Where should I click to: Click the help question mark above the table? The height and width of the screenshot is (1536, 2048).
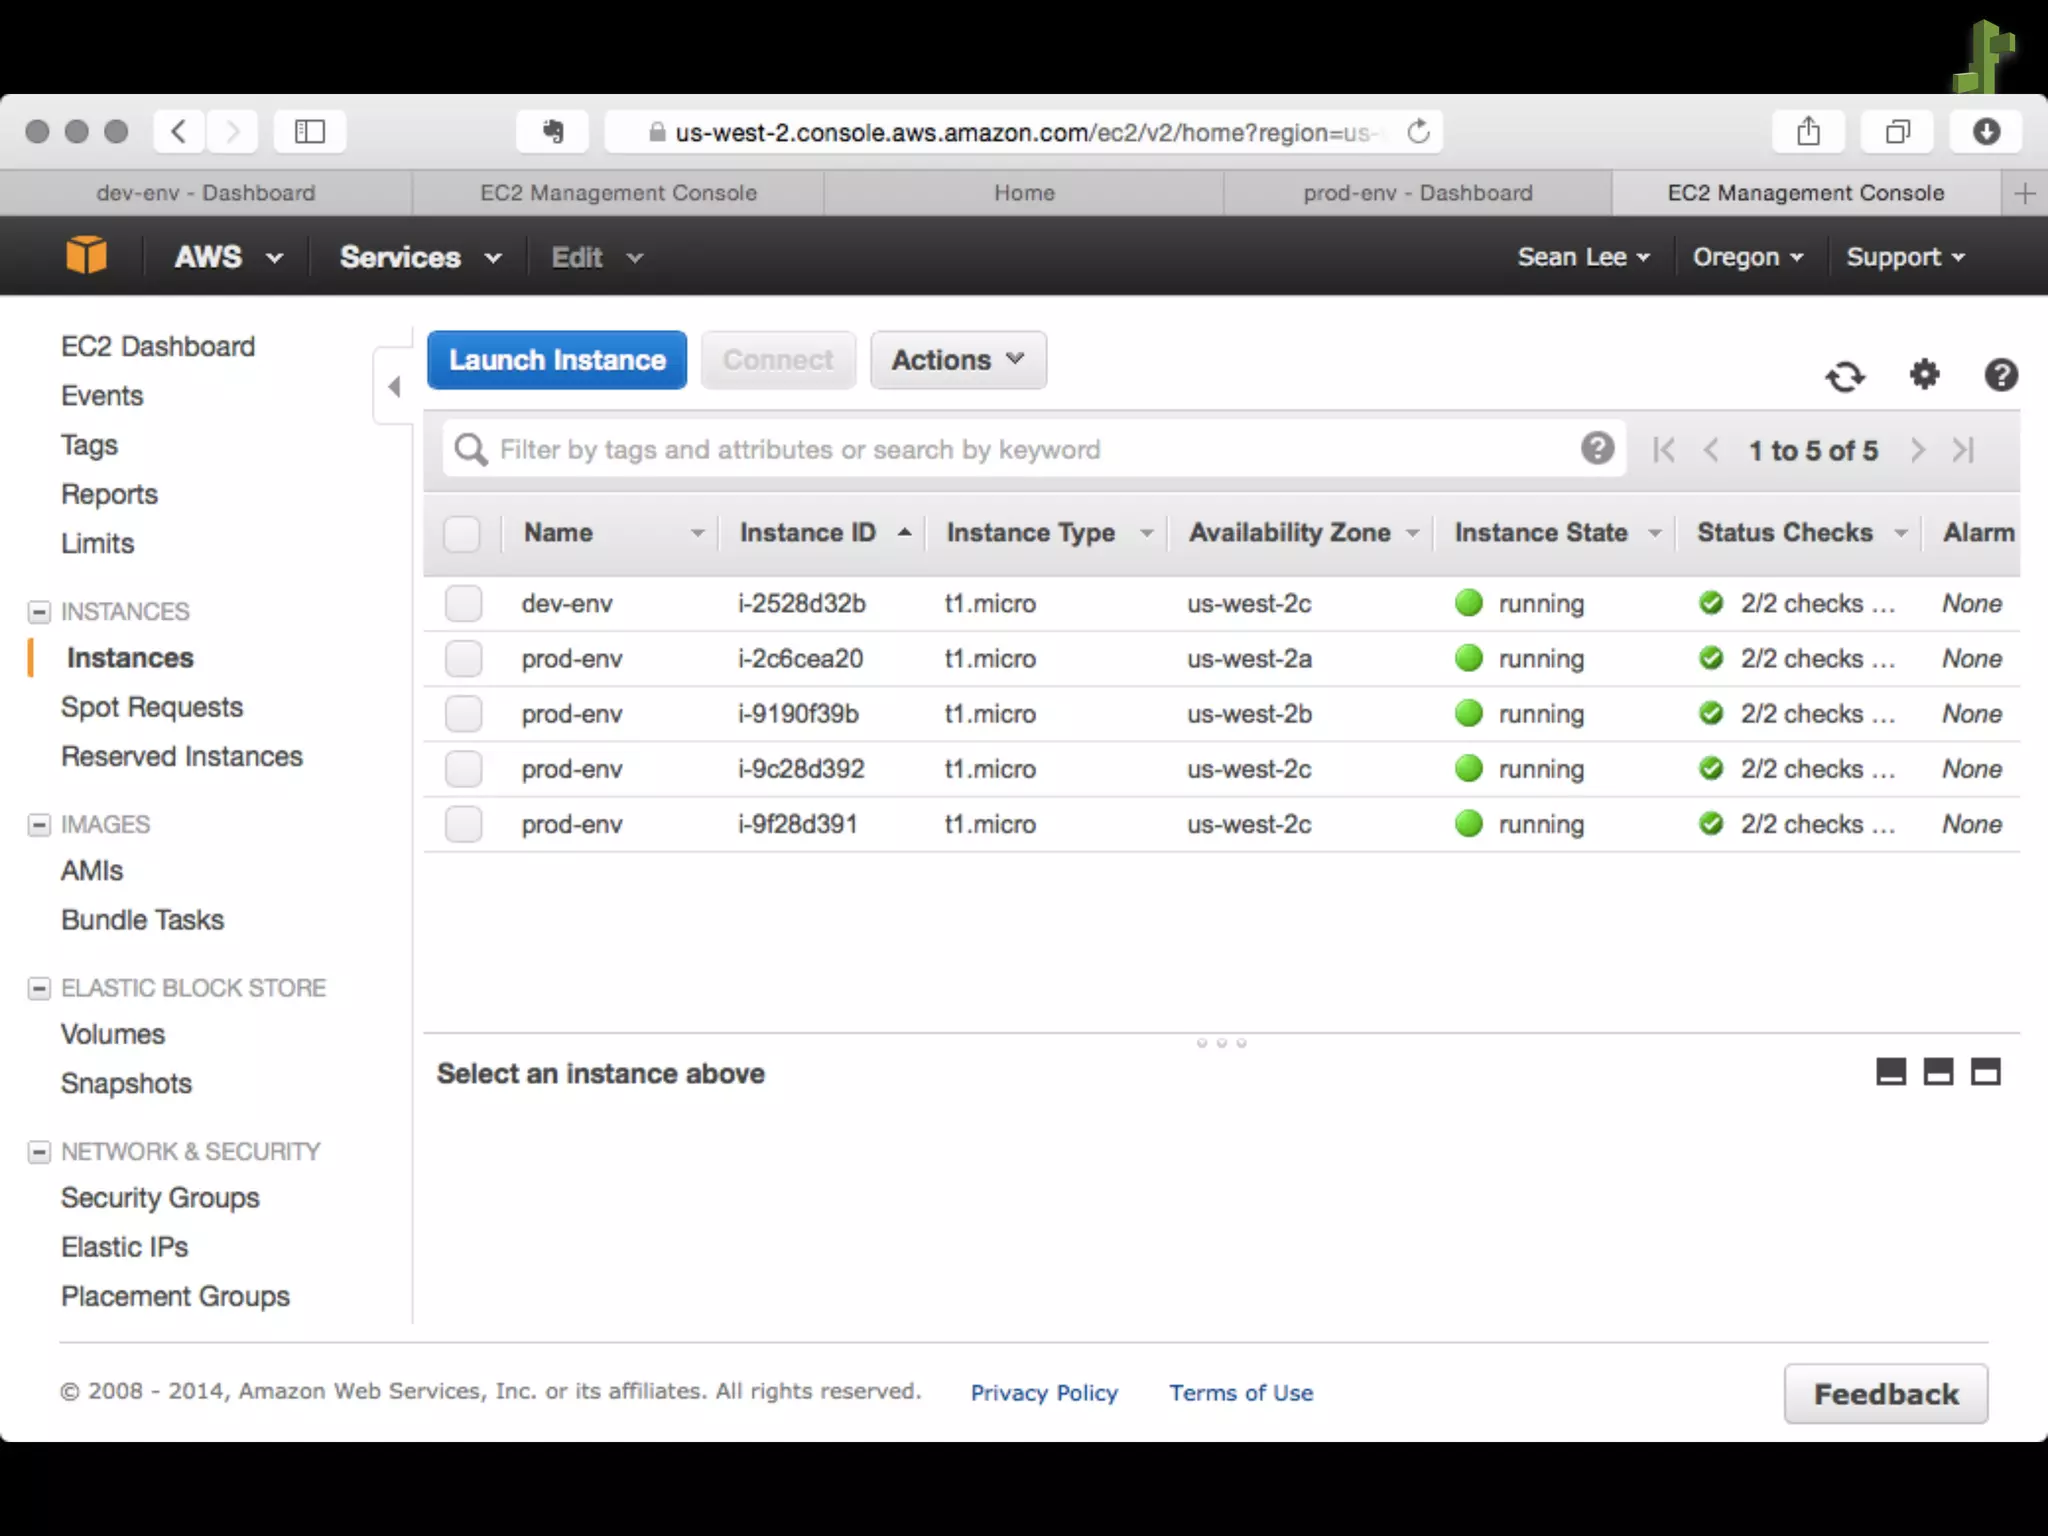click(2000, 375)
